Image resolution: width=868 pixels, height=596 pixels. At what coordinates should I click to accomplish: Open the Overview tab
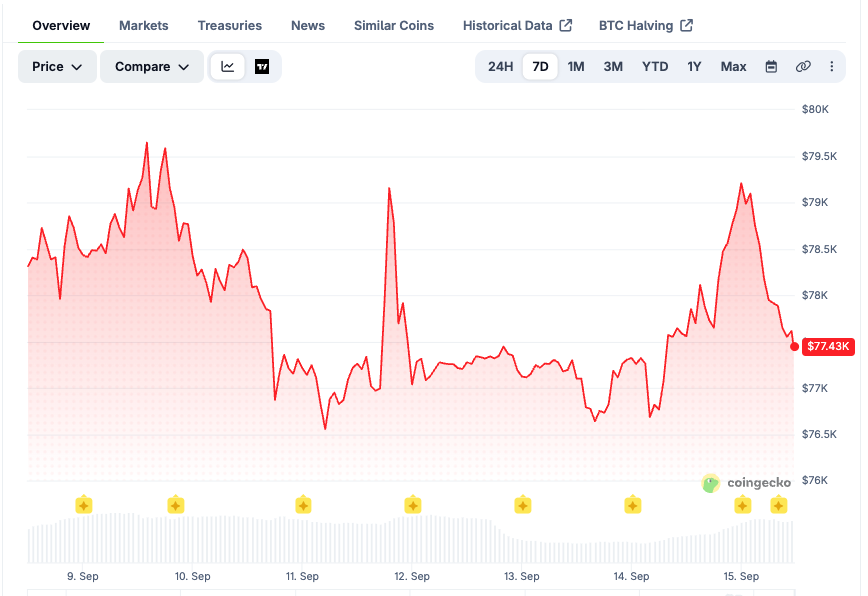coord(61,25)
